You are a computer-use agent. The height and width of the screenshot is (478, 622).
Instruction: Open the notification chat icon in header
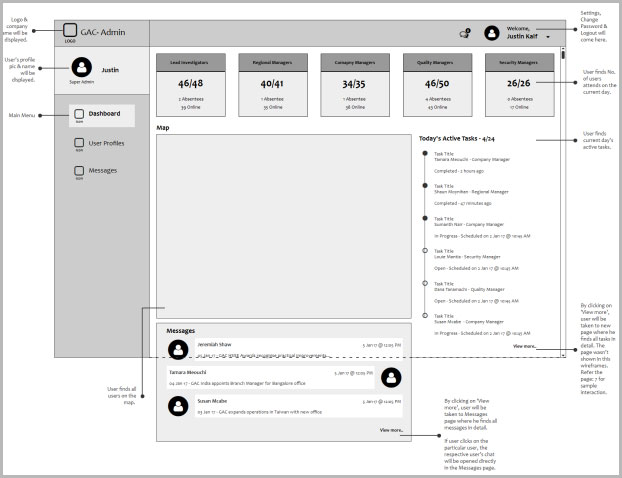click(465, 33)
